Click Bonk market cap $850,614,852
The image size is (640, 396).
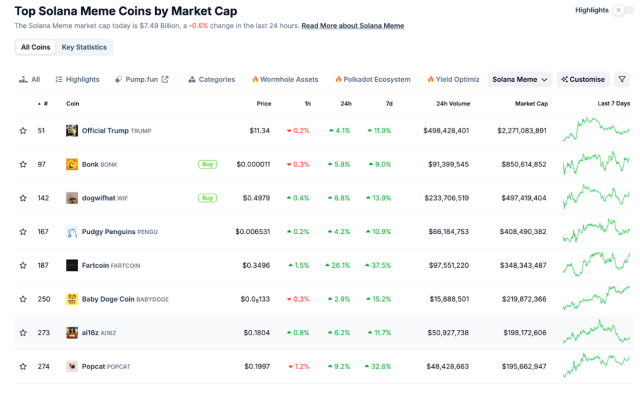click(x=524, y=164)
